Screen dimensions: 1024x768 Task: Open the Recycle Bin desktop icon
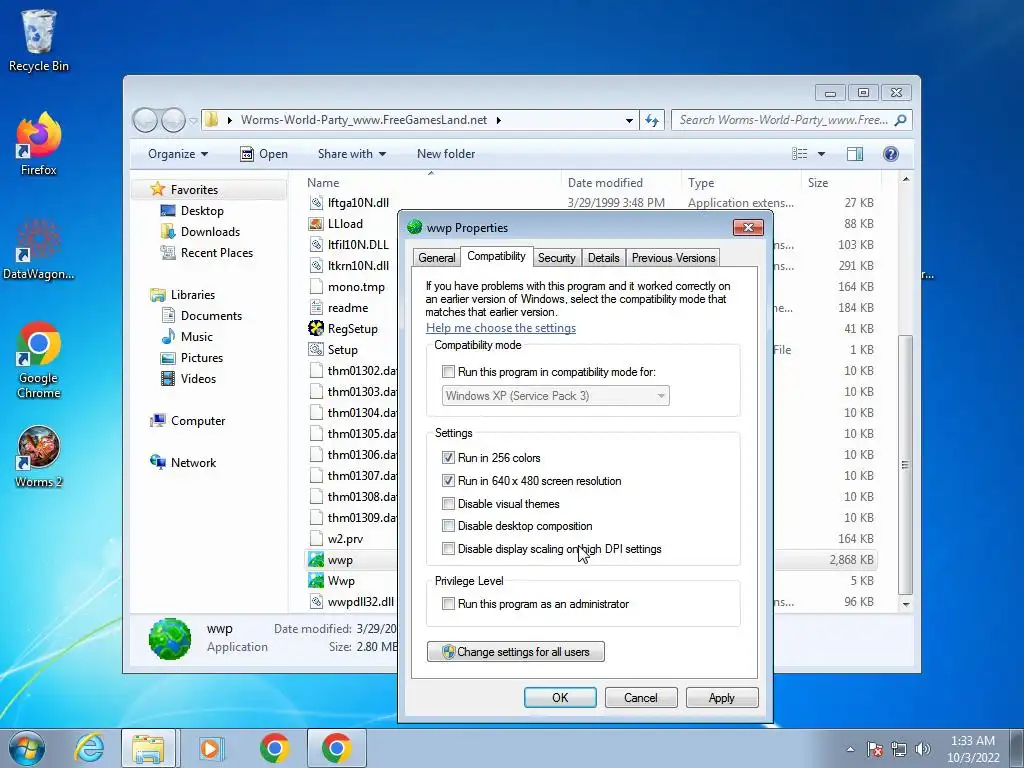click(38, 40)
